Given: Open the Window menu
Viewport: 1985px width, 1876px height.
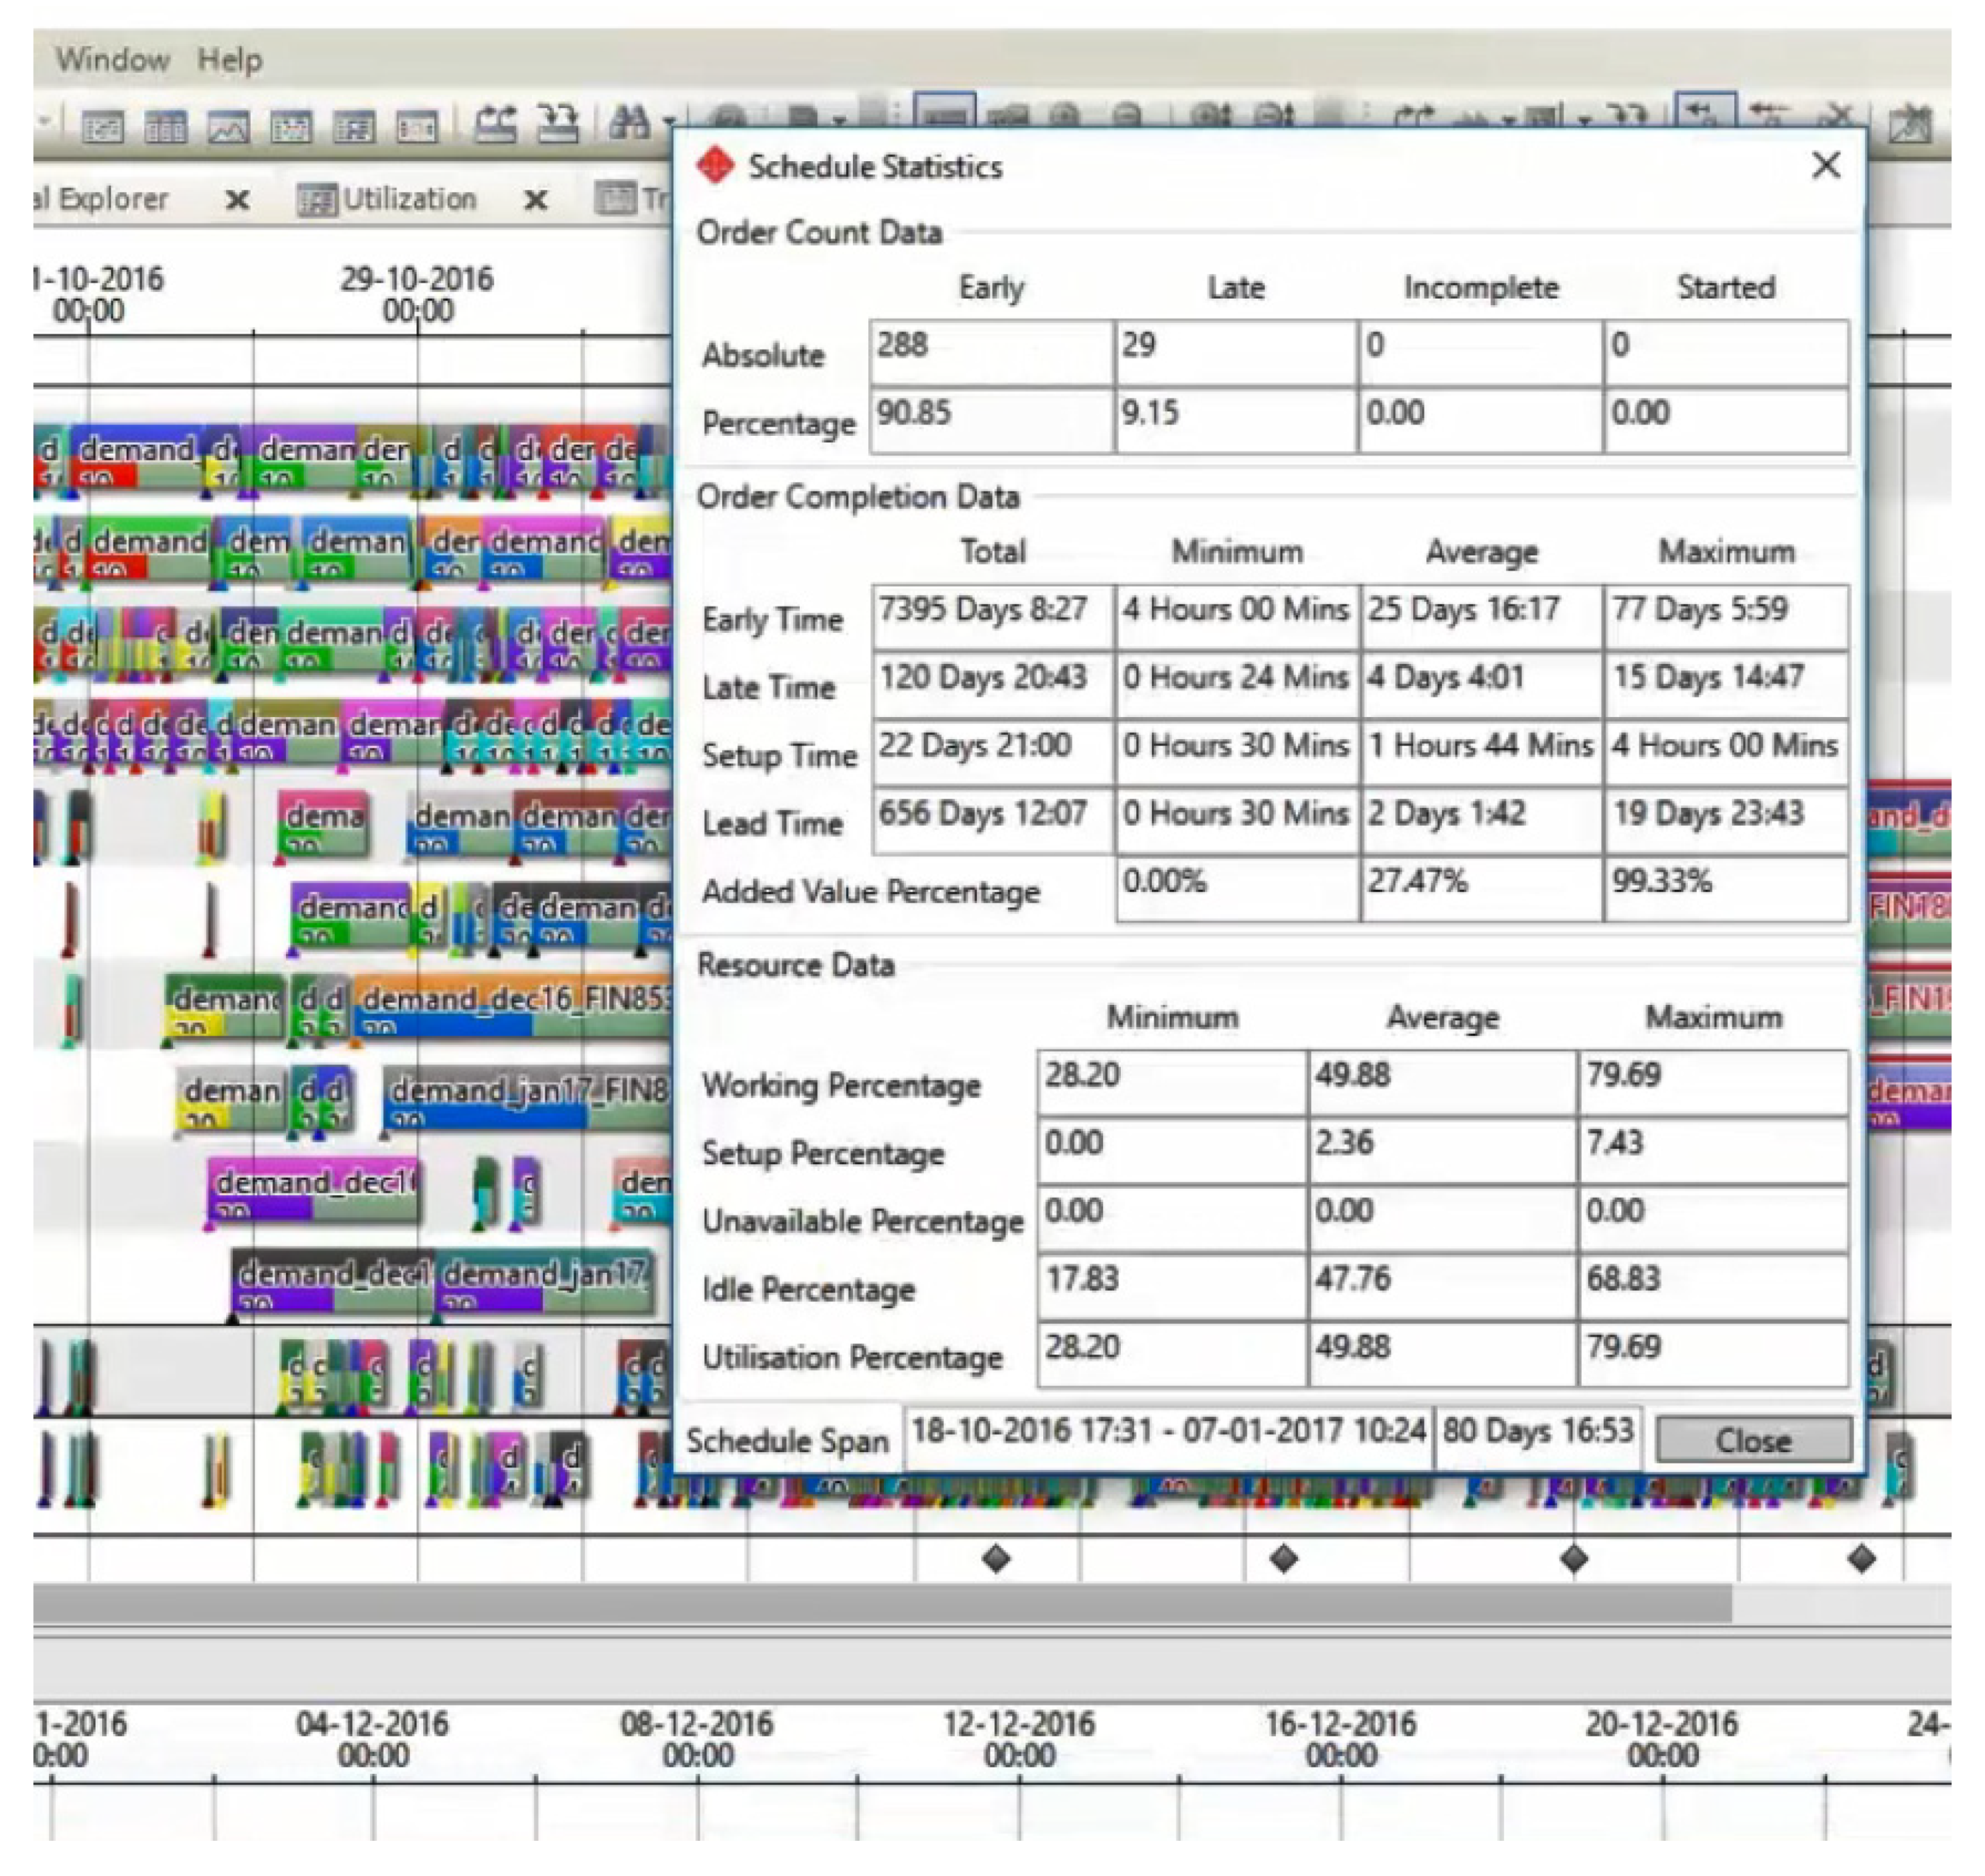Looking at the screenshot, I should [112, 60].
